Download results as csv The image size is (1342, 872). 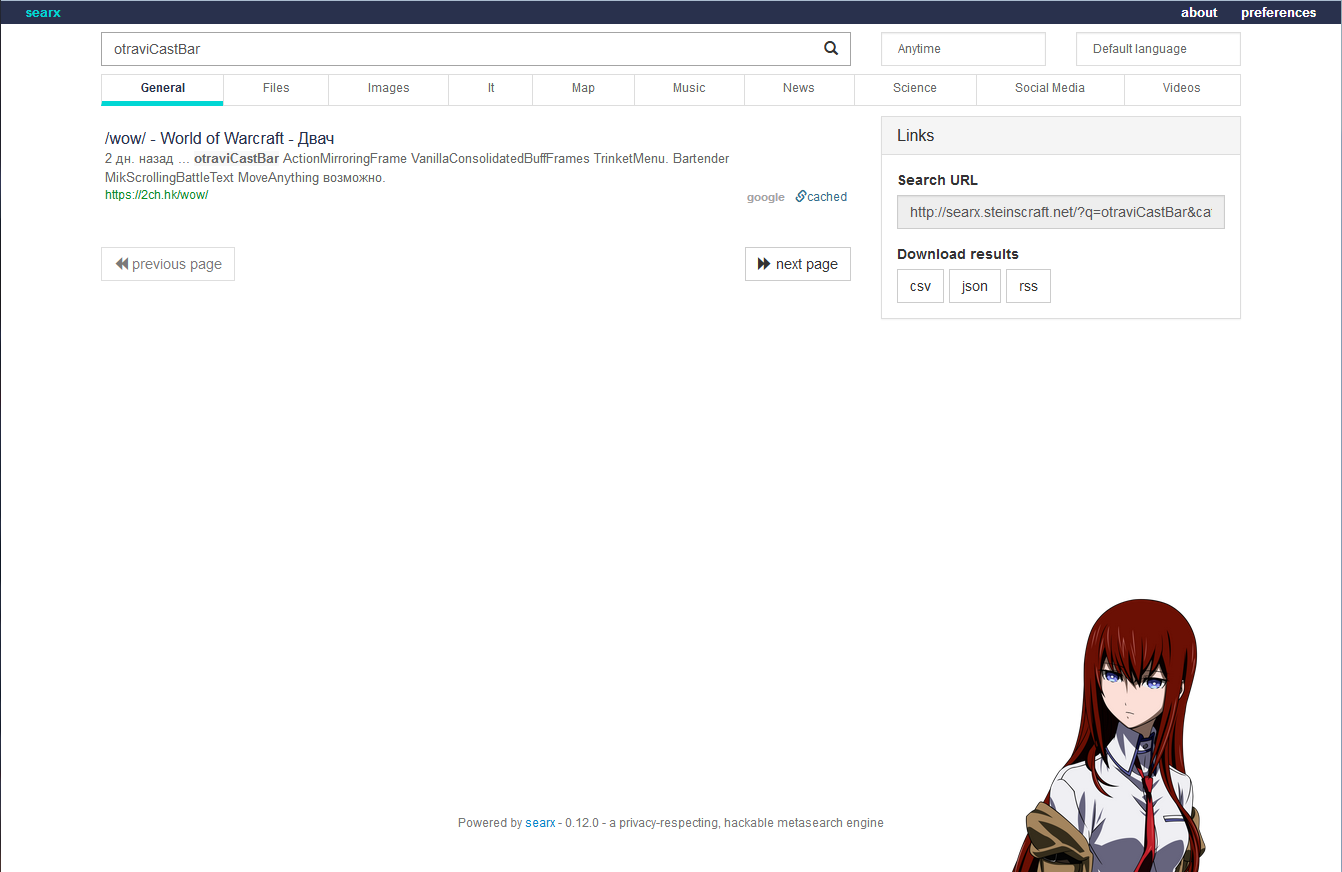pyautogui.click(x=920, y=286)
